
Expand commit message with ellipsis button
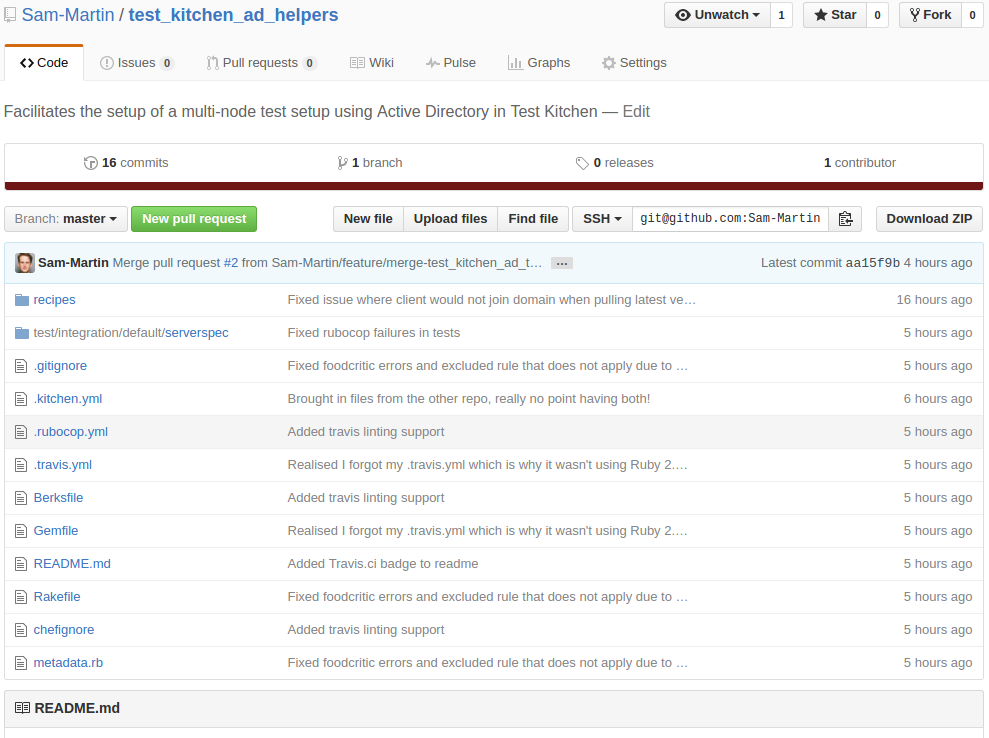561,263
